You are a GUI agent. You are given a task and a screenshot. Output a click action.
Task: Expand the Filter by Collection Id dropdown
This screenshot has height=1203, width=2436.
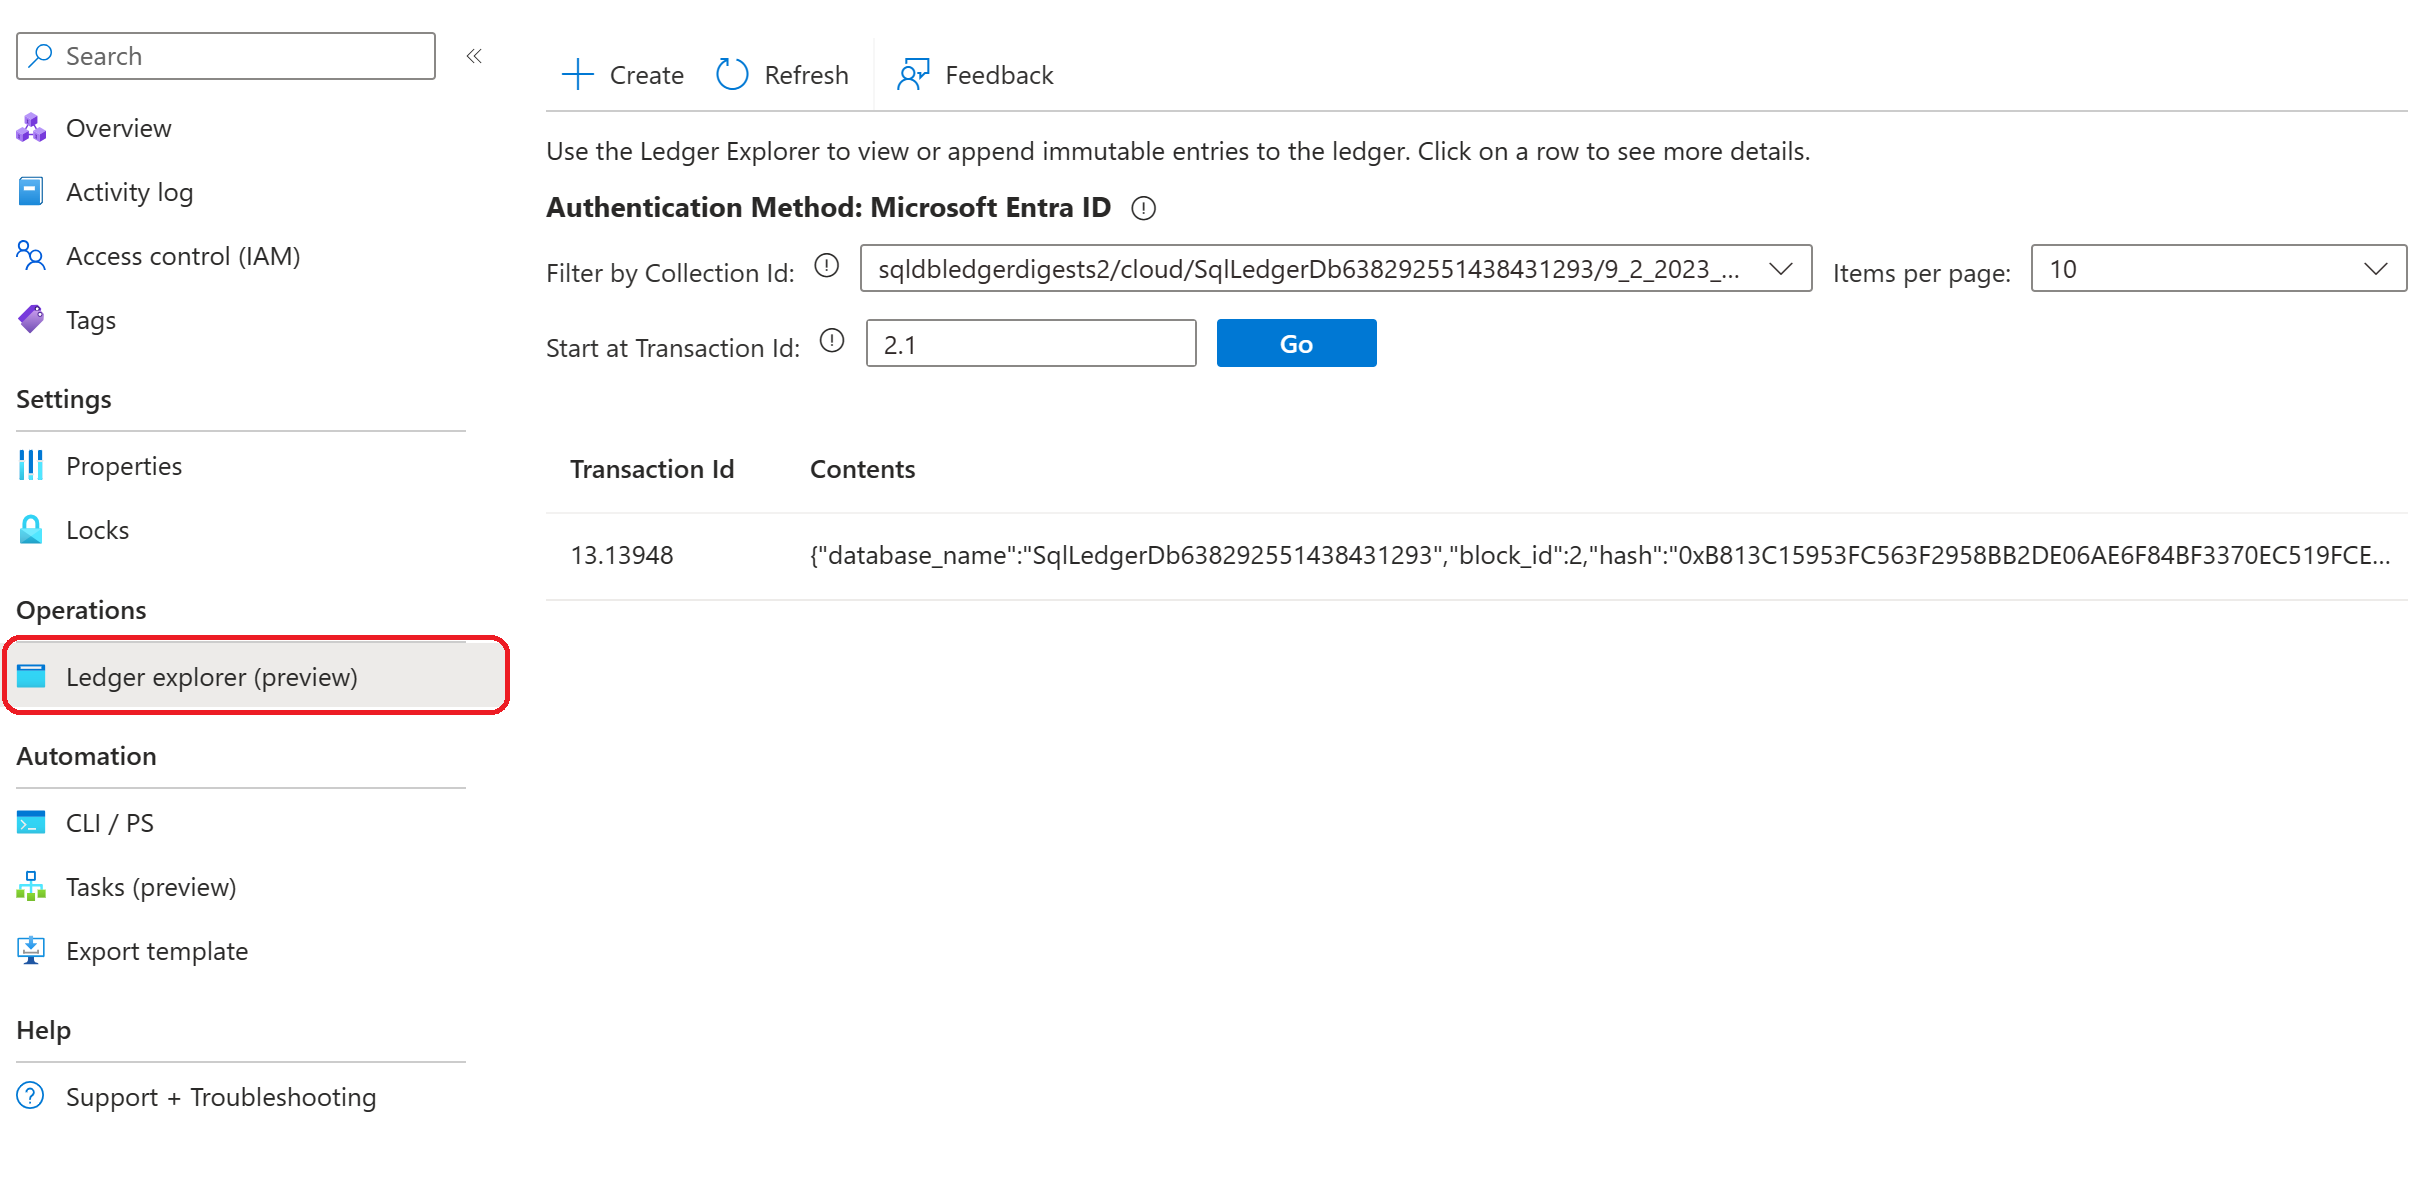tap(1335, 269)
